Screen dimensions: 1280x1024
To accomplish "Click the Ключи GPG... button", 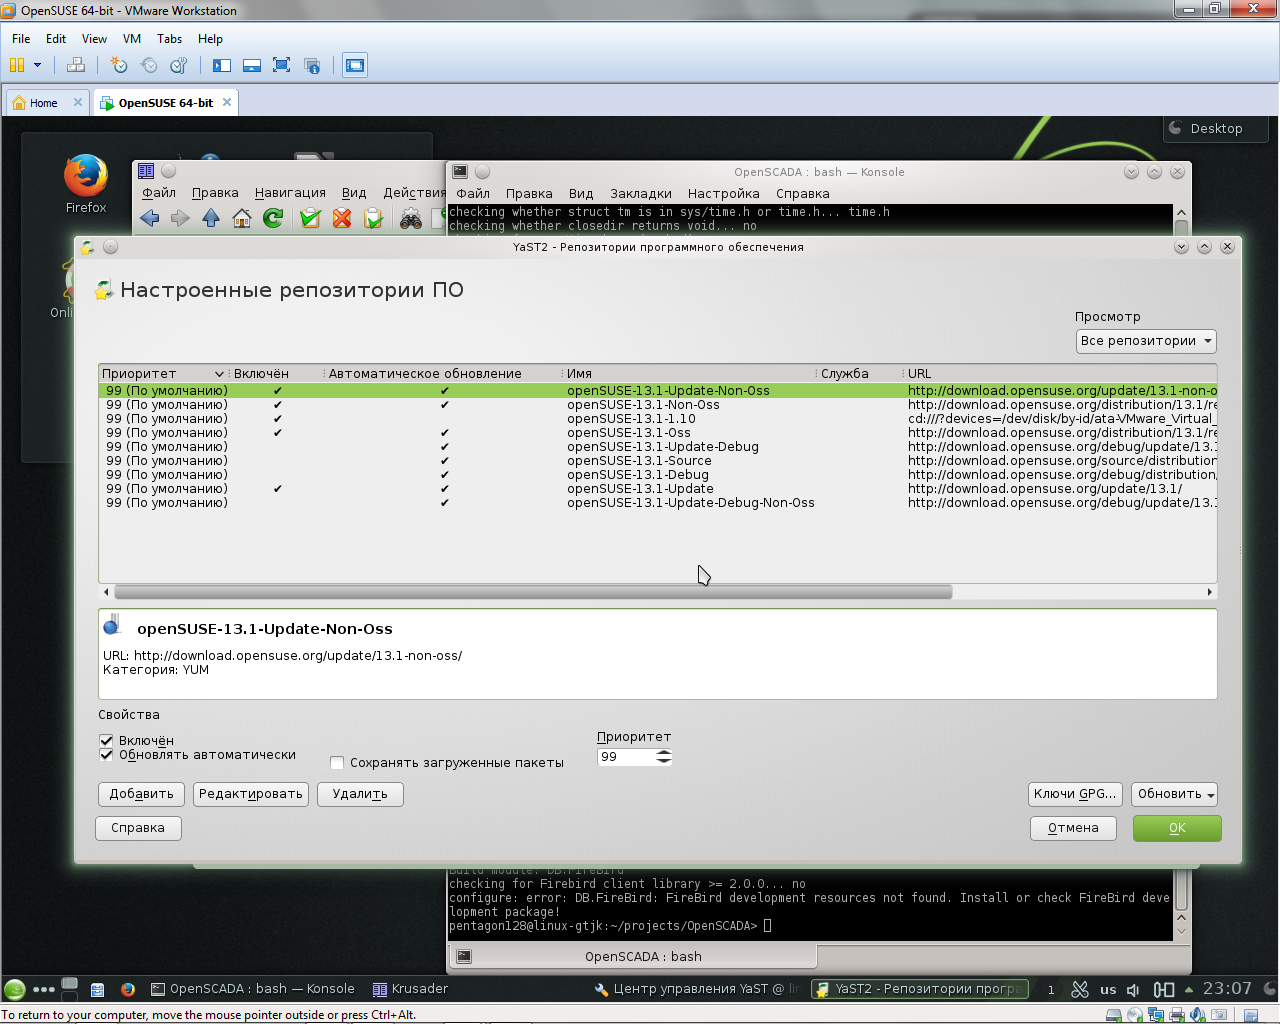I will pyautogui.click(x=1074, y=794).
